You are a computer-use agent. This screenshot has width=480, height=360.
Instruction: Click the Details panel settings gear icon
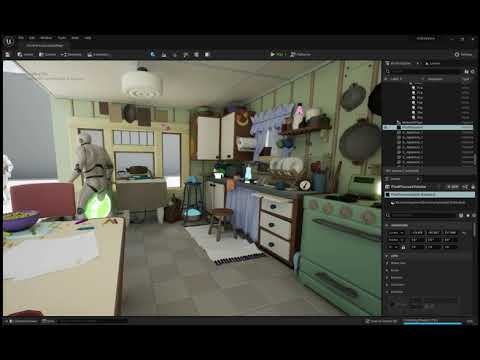[473, 215]
